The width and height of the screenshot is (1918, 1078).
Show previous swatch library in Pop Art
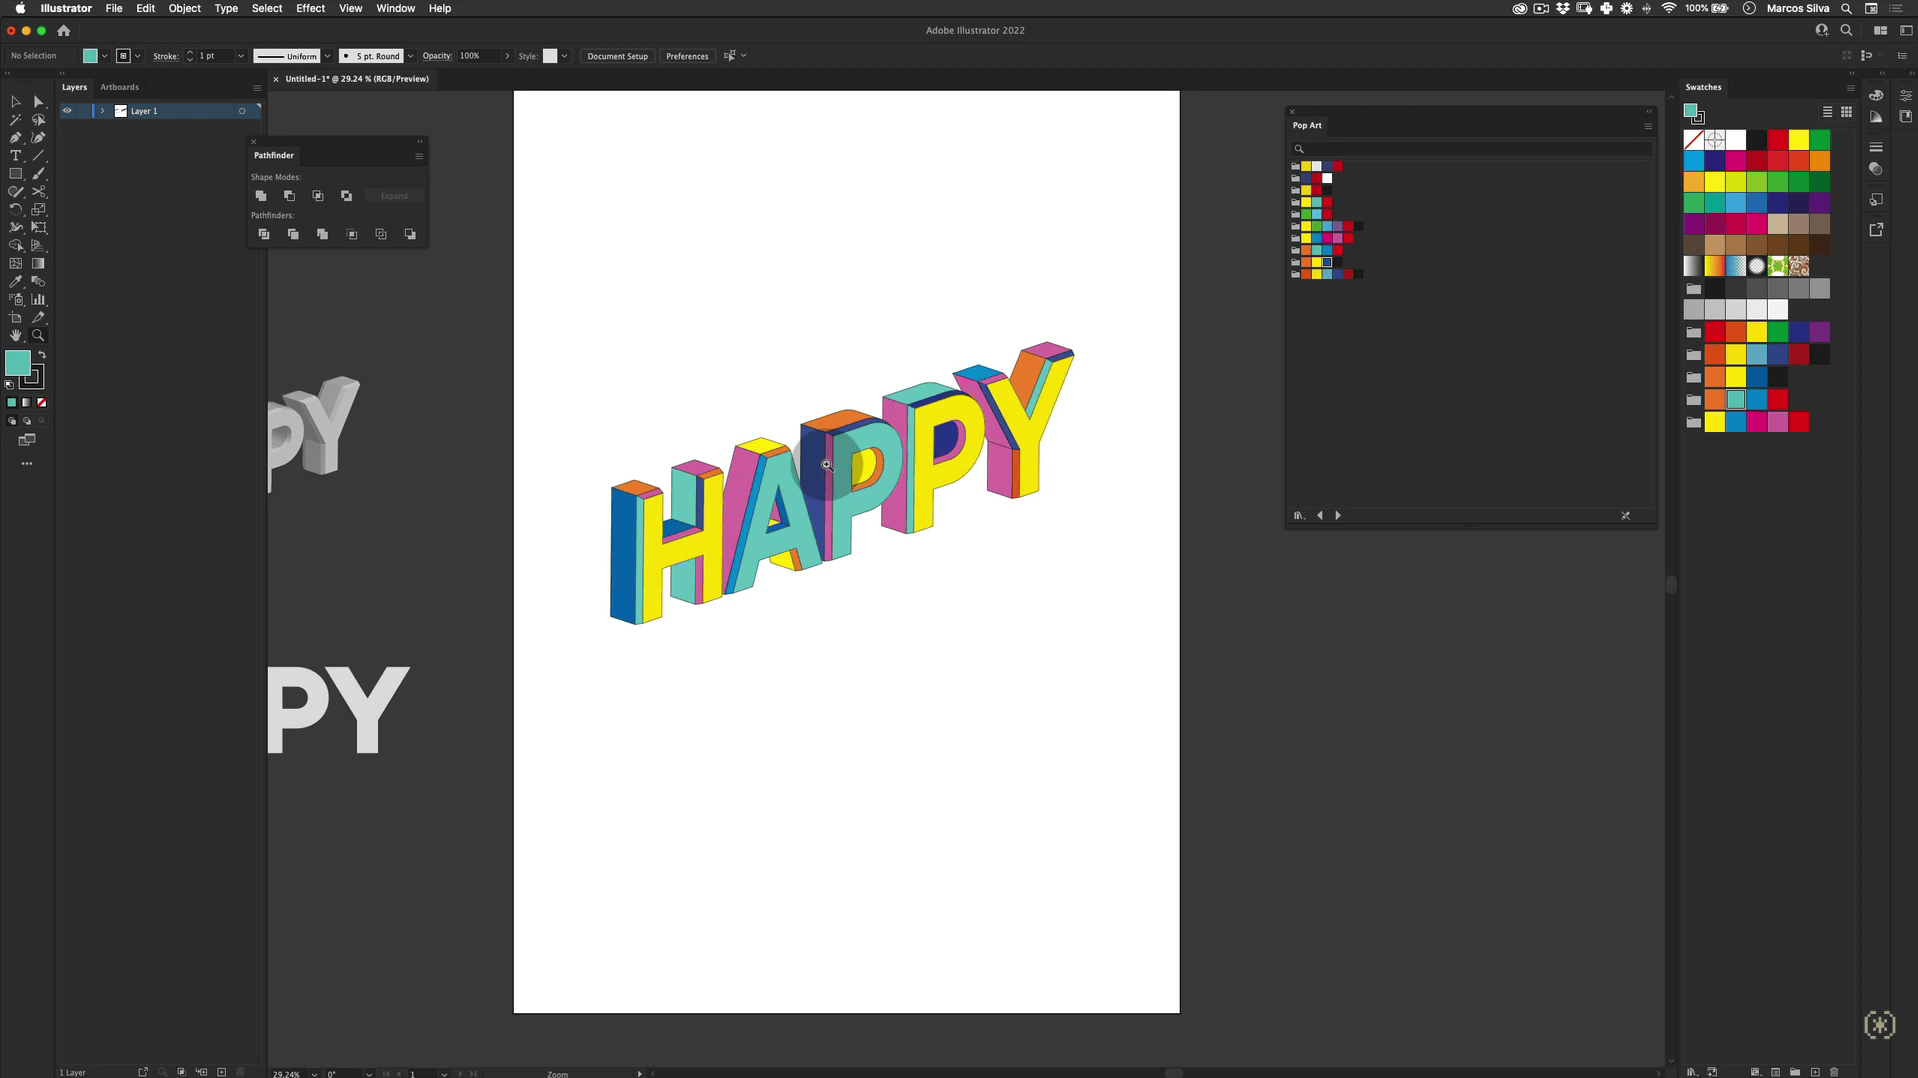(x=1320, y=516)
